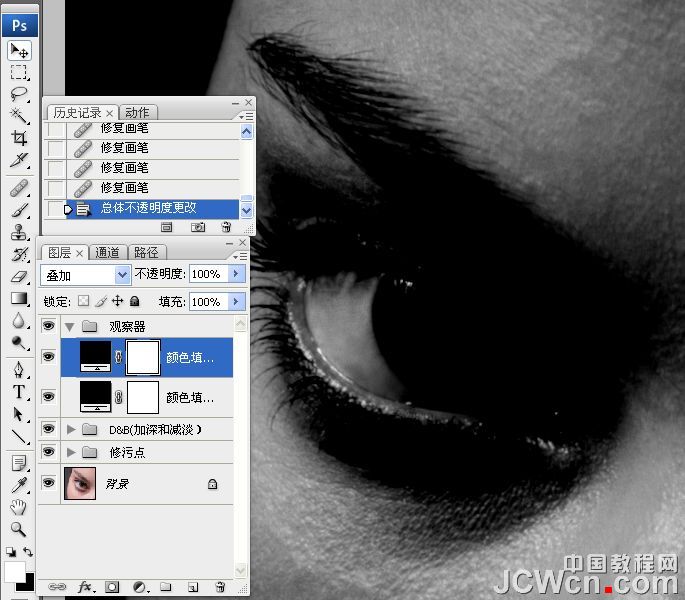Create new snapshot with camera icon
Screen dimensions: 685x600
(x=198, y=228)
